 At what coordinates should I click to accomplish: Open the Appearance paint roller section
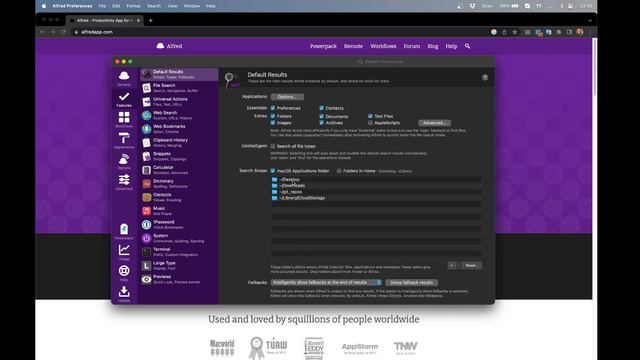[124, 140]
